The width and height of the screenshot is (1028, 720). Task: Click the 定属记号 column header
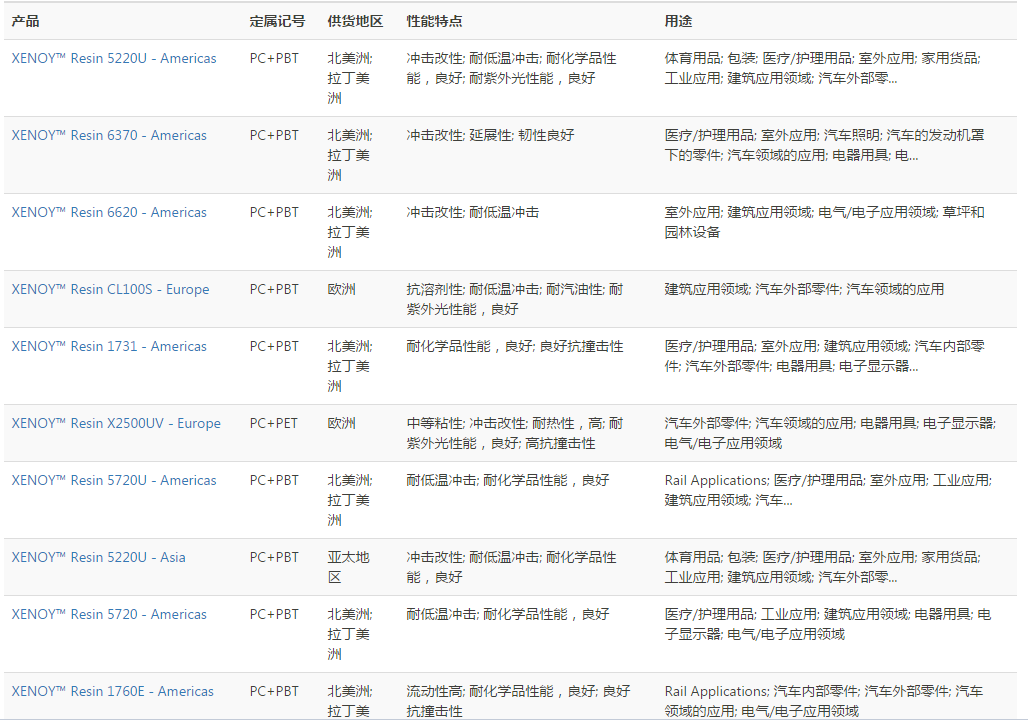click(277, 22)
